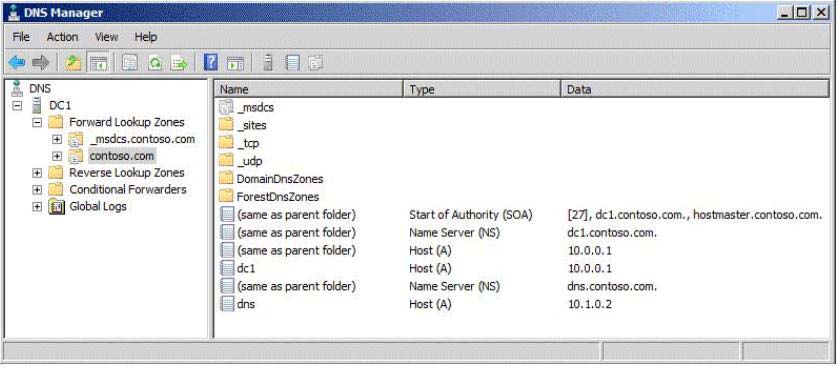Screen dimensions: 839x368
Task: Click the Export List toolbar icon
Action: [x=179, y=63]
